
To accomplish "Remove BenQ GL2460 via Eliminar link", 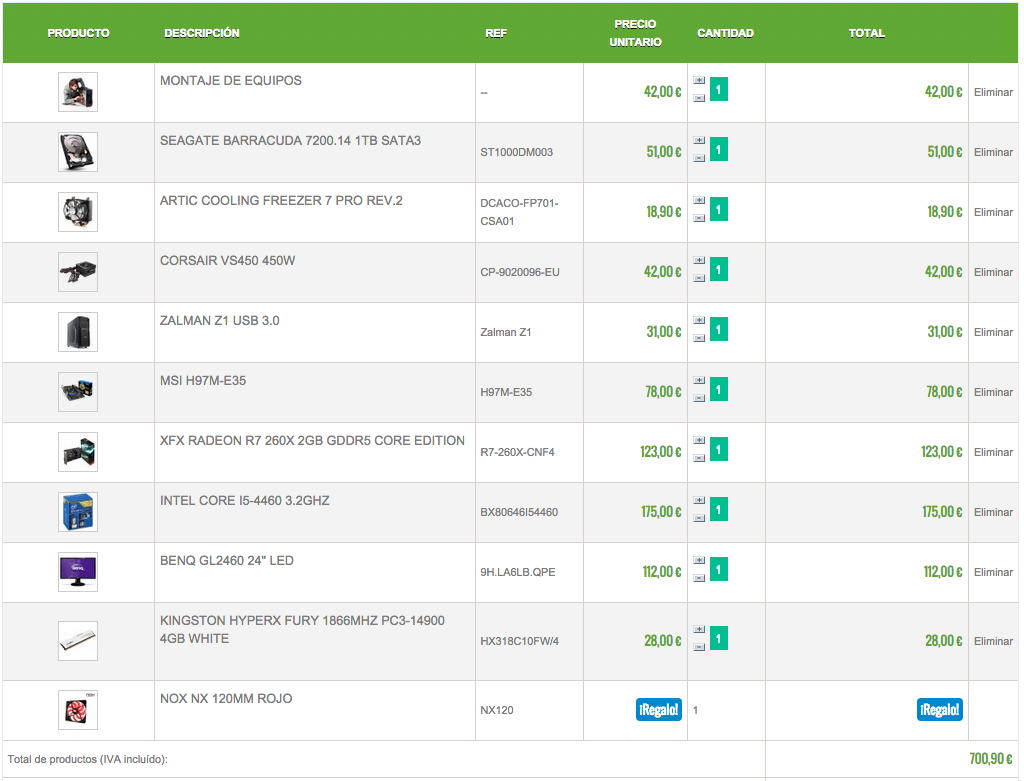I will [x=993, y=573].
